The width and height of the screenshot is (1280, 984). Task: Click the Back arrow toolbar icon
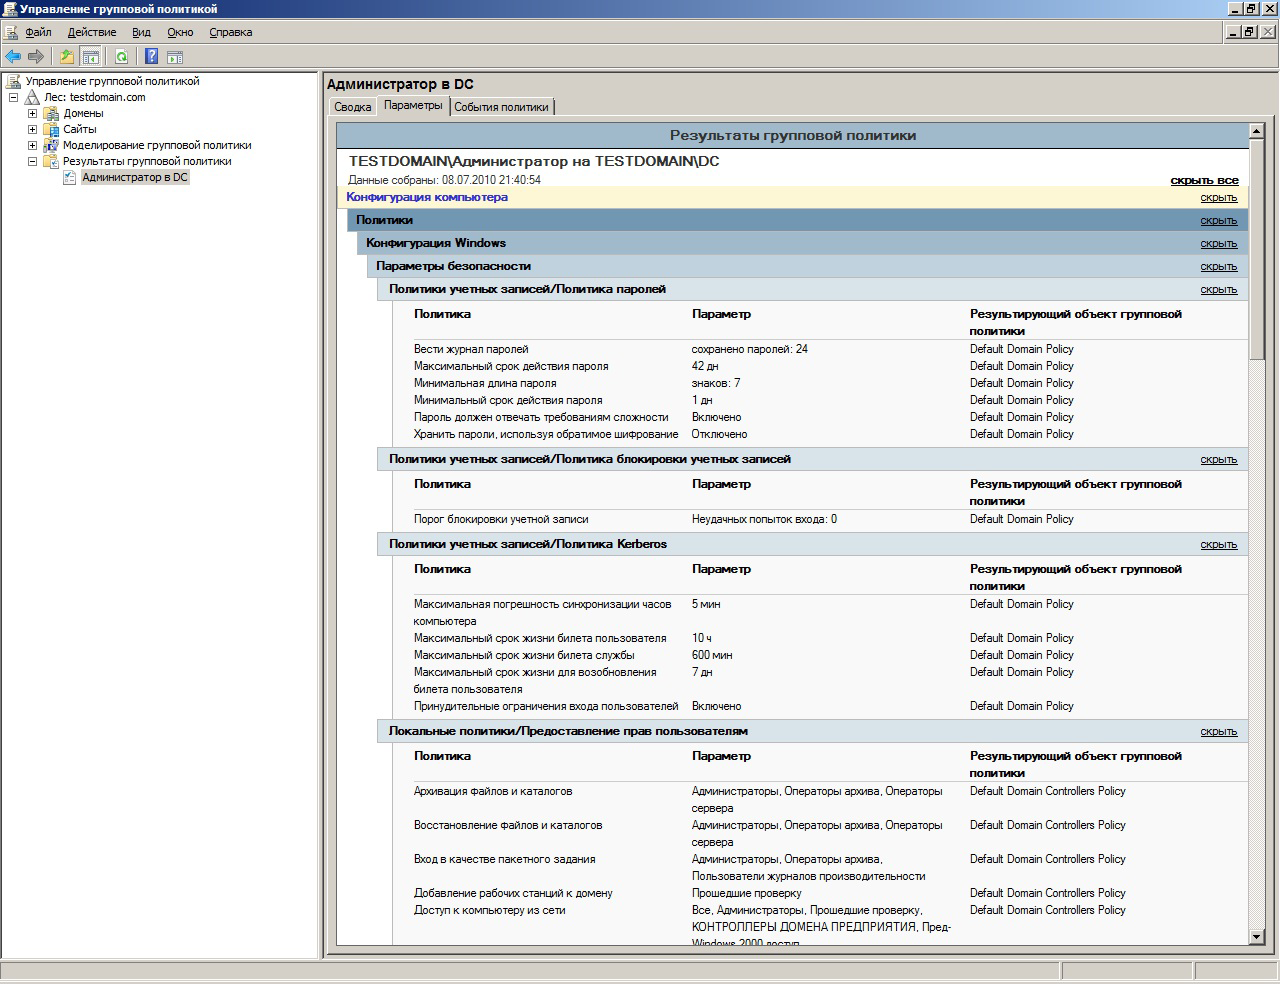tap(13, 57)
